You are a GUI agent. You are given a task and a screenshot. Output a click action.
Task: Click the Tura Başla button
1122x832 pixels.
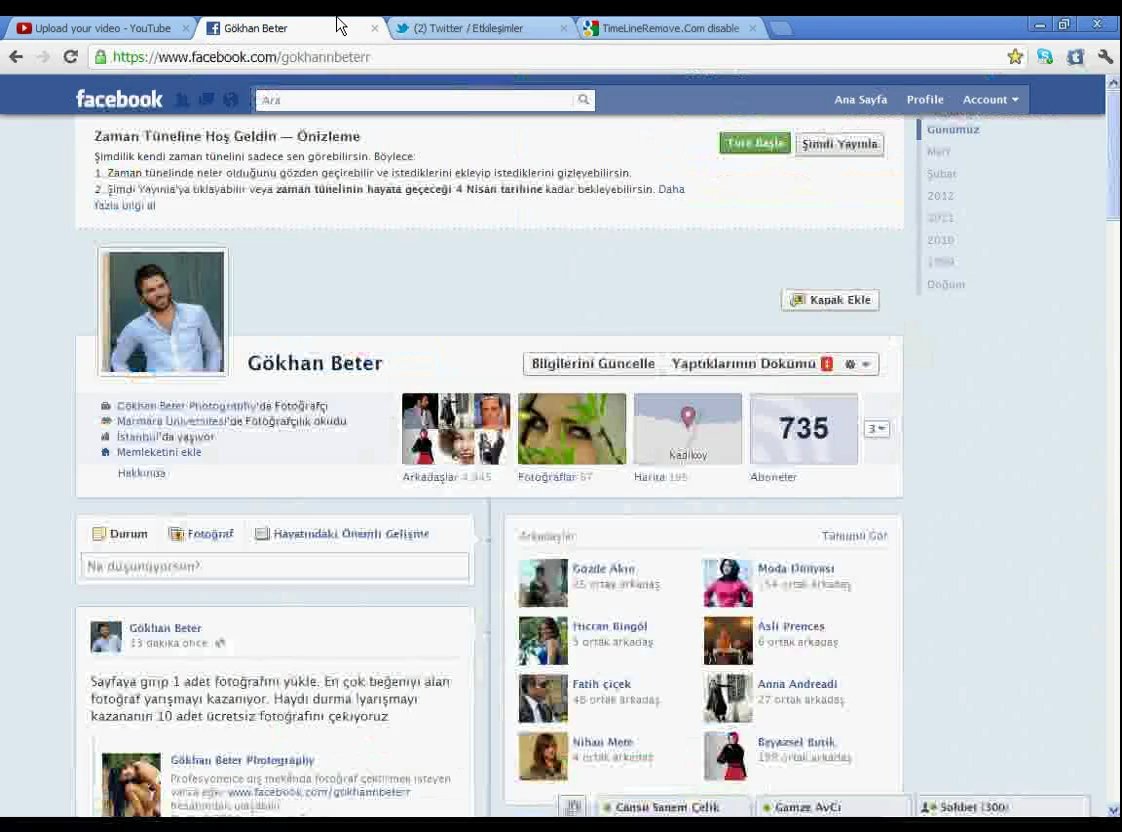[755, 143]
